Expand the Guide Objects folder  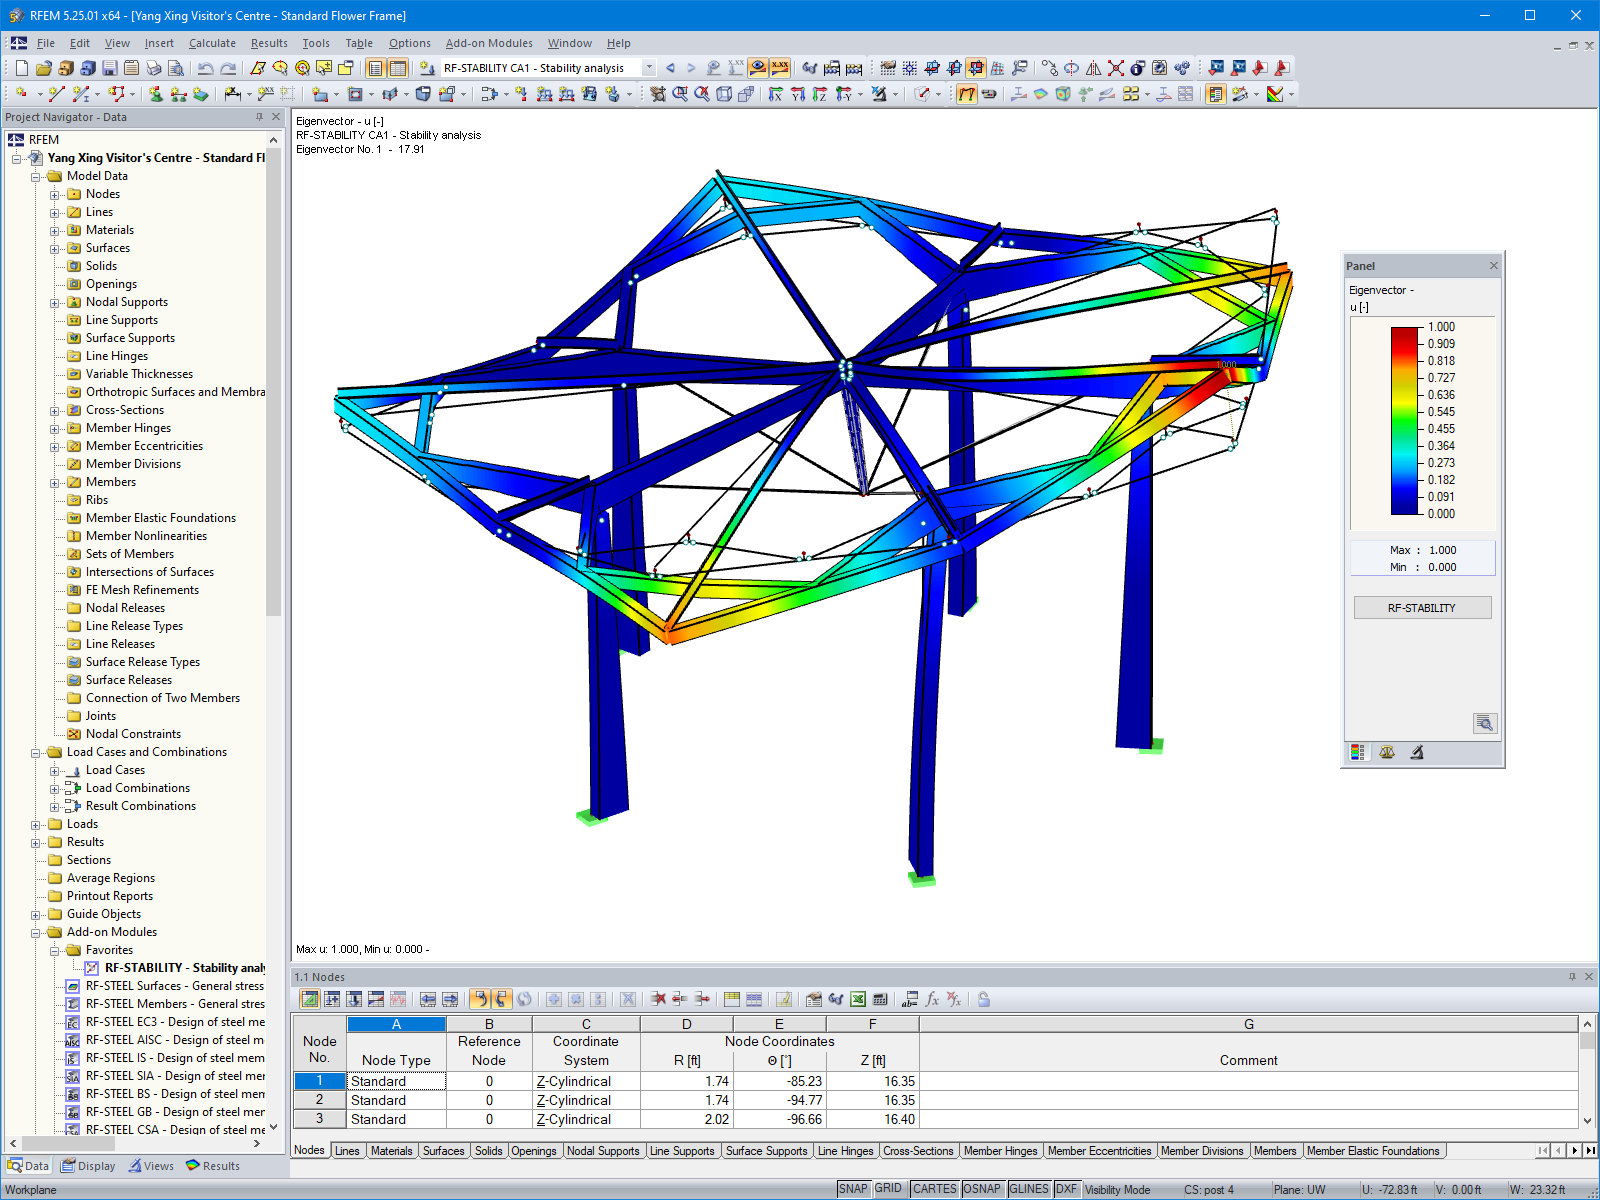click(36, 915)
